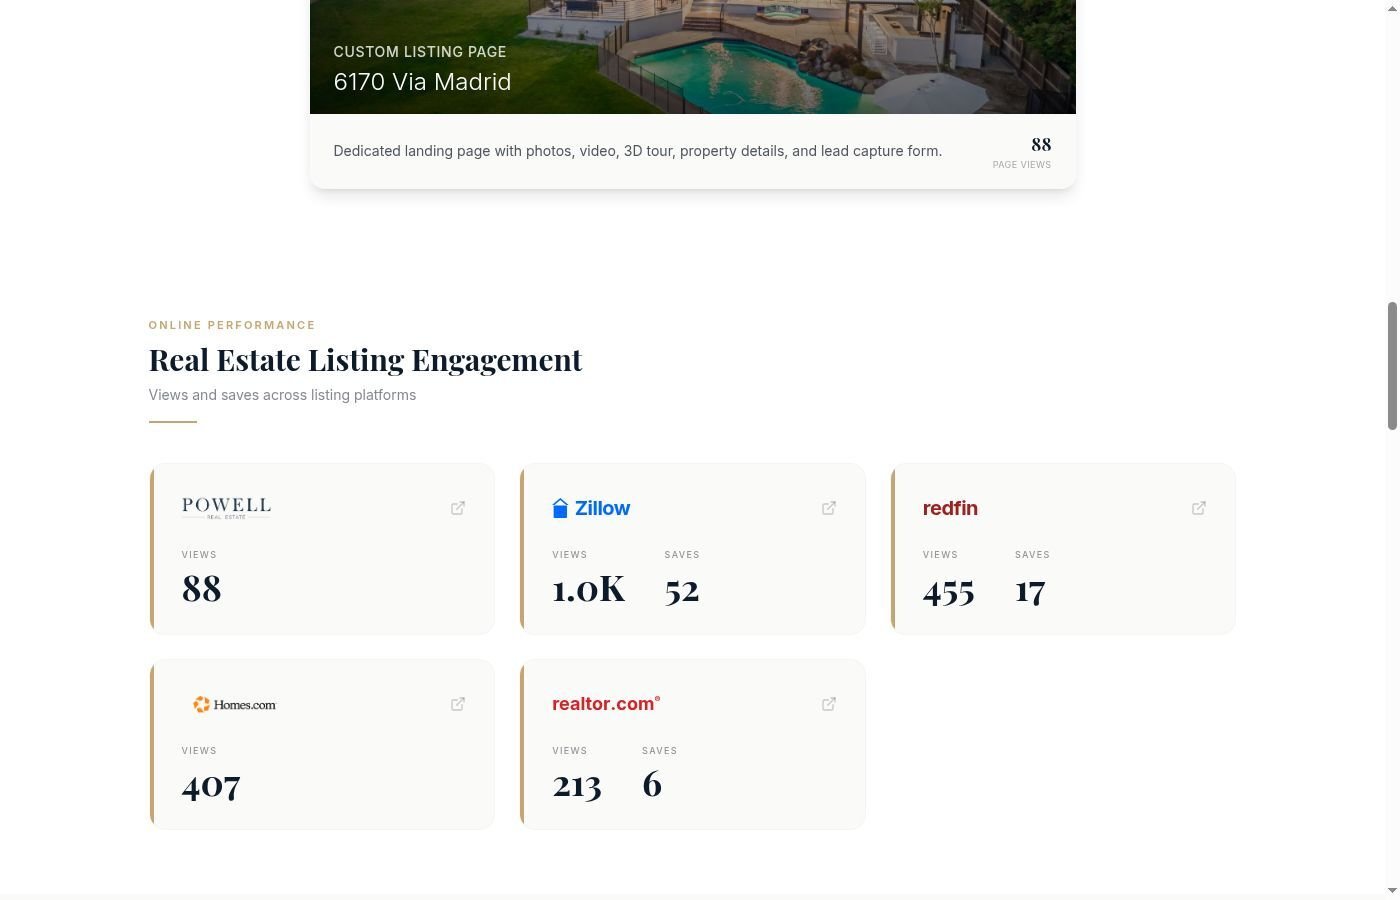
Task: Click the 6170 Via Madrid listing photo
Action: [x=692, y=57]
